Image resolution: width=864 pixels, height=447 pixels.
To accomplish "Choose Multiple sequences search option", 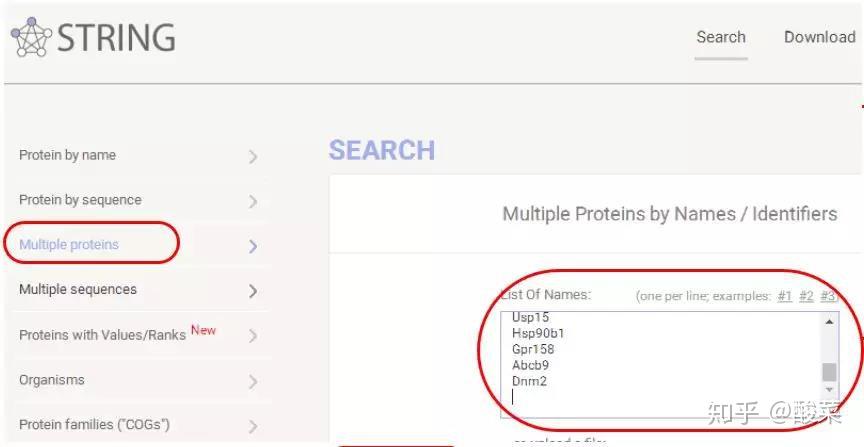I will point(78,290).
